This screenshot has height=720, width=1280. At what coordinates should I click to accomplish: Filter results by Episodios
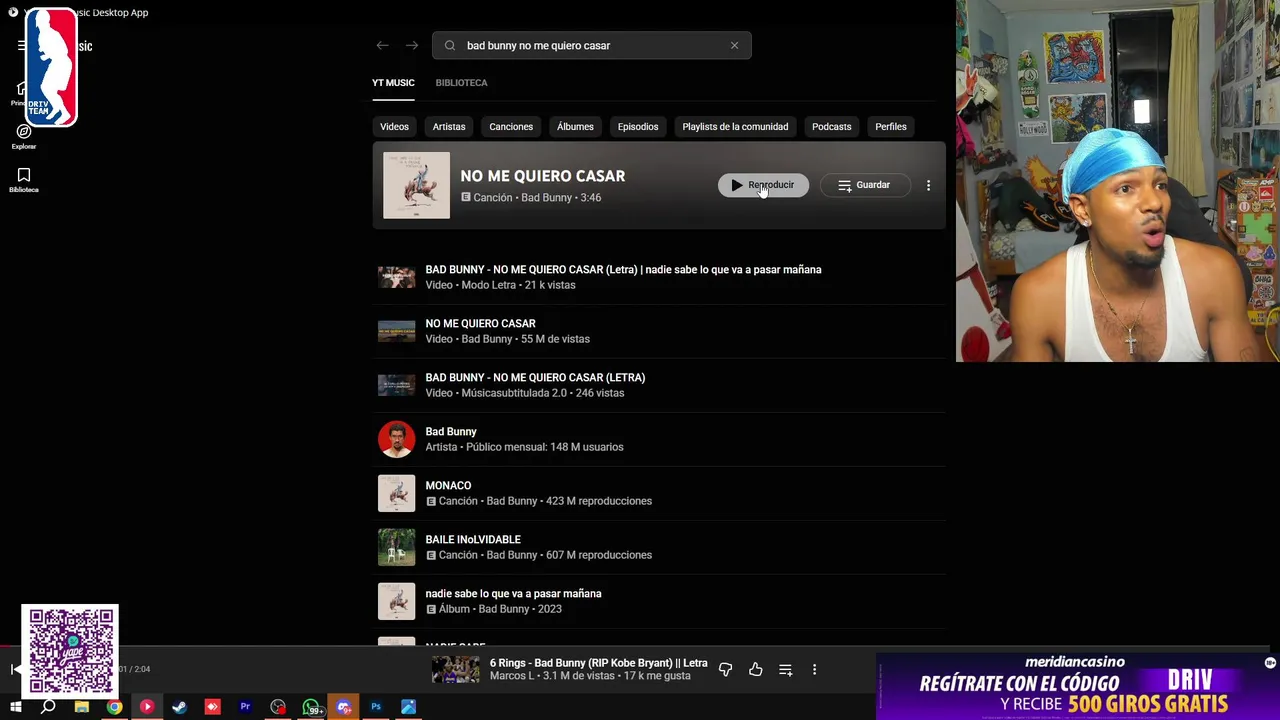pos(638,127)
